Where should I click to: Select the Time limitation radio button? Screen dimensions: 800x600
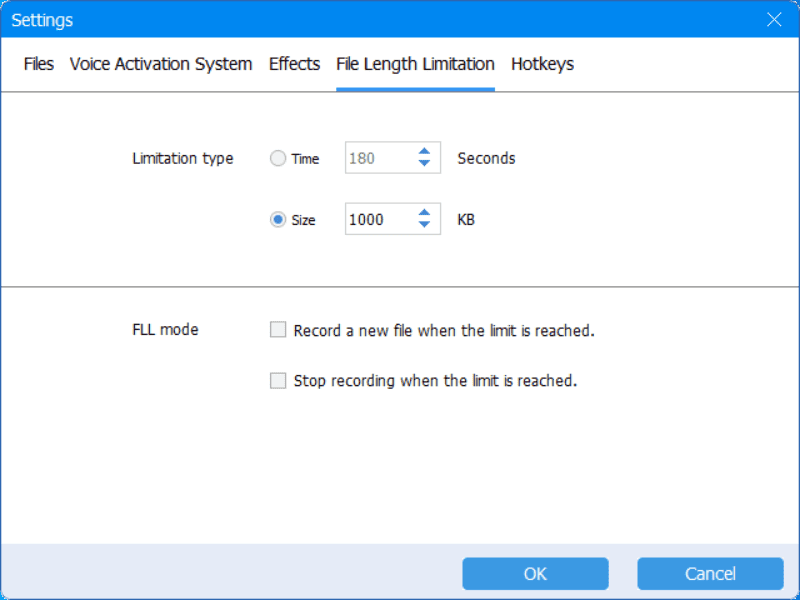278,158
